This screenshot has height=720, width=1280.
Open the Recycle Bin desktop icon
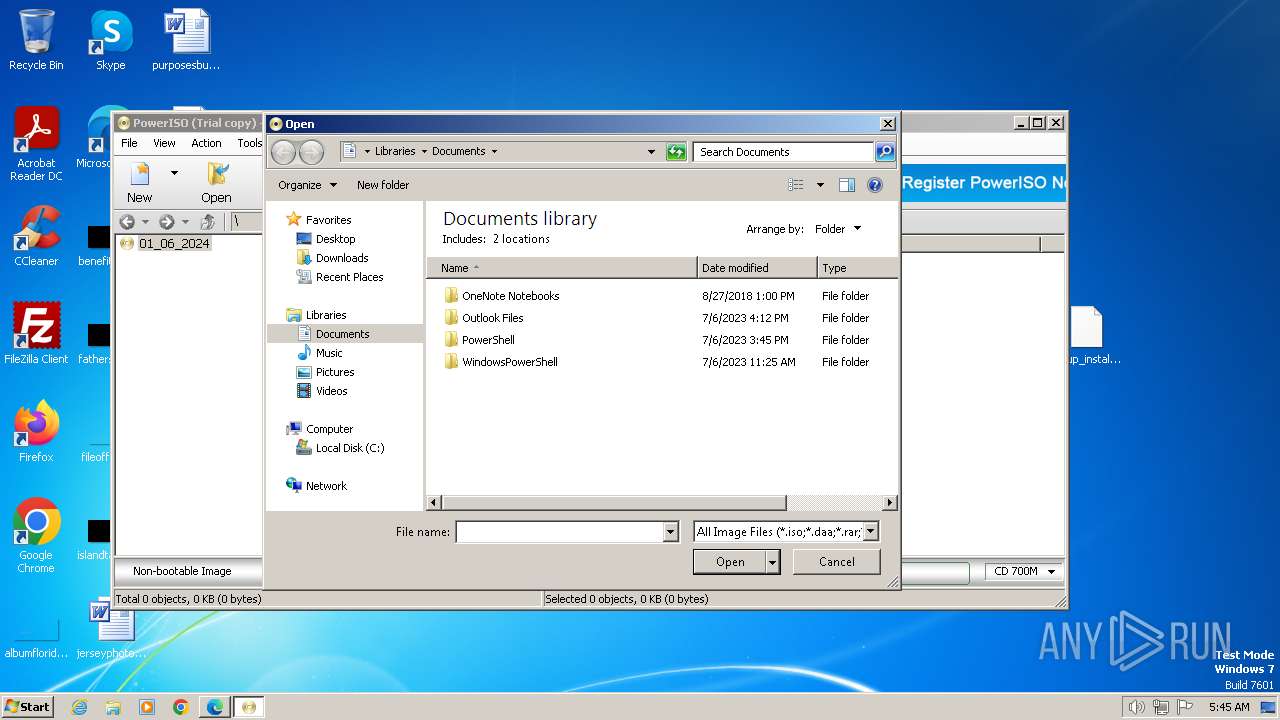(36, 40)
